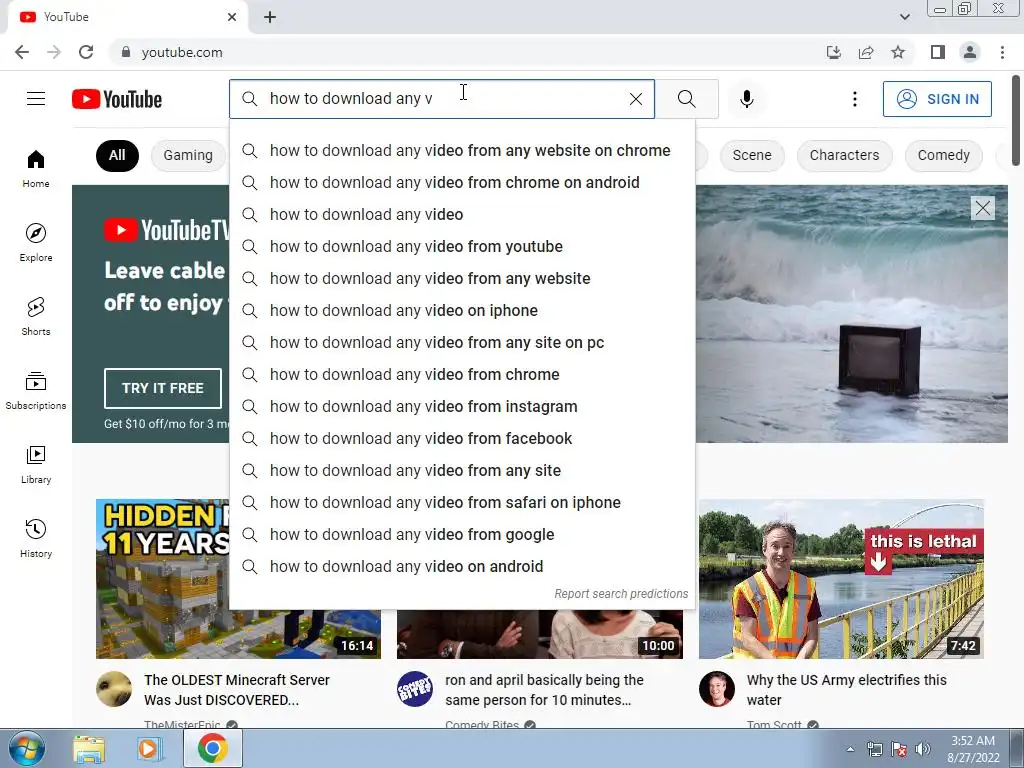Choose suggestion 'video from any site on pc'
Viewport: 1024px width, 768px height.
click(x=462, y=342)
